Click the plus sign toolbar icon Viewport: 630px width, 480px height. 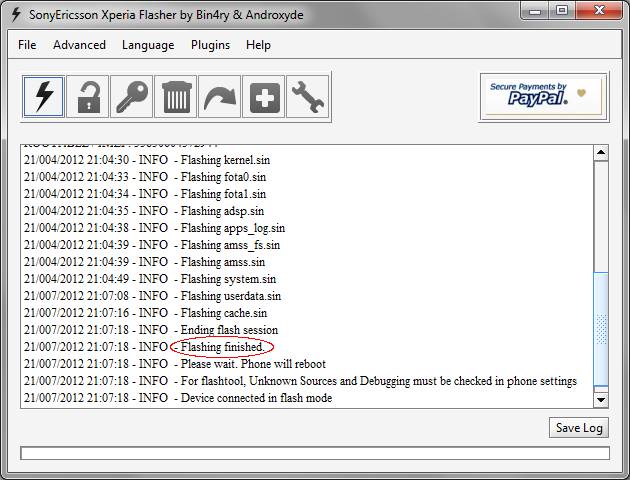tap(264, 97)
